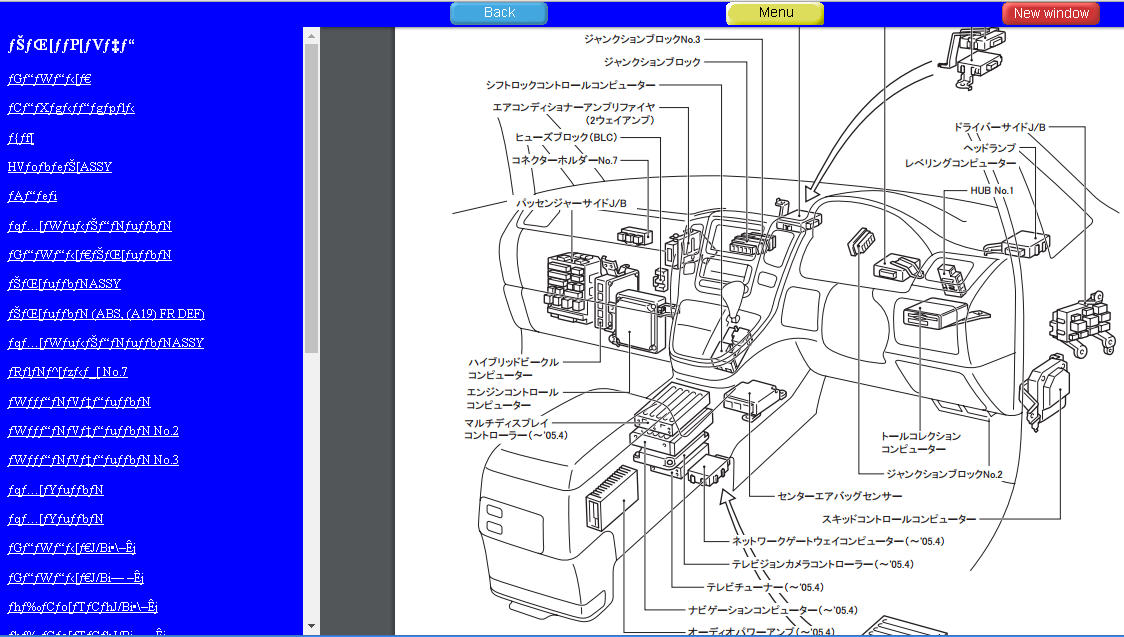This screenshot has height=637, width=1124.
Task: Open the short sidebar link "f‰ff["
Action: coord(21,138)
